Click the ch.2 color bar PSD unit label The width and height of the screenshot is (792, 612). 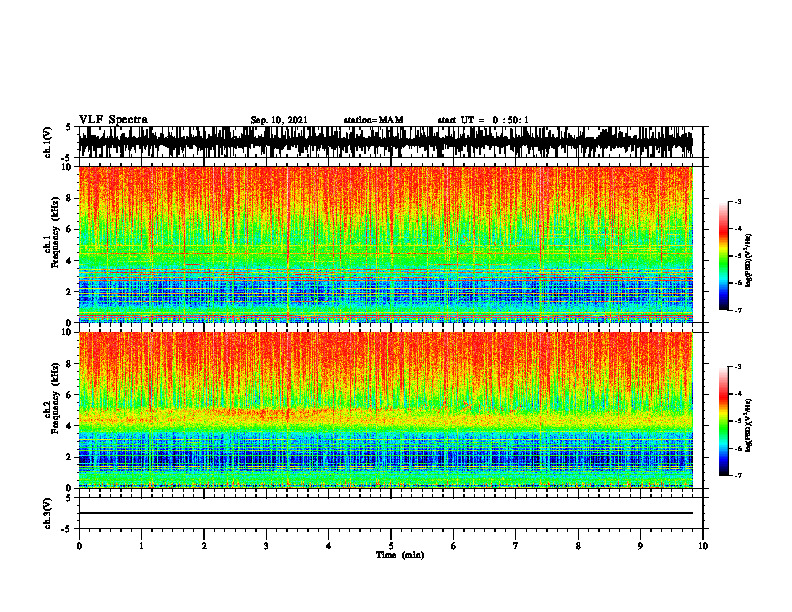749,424
